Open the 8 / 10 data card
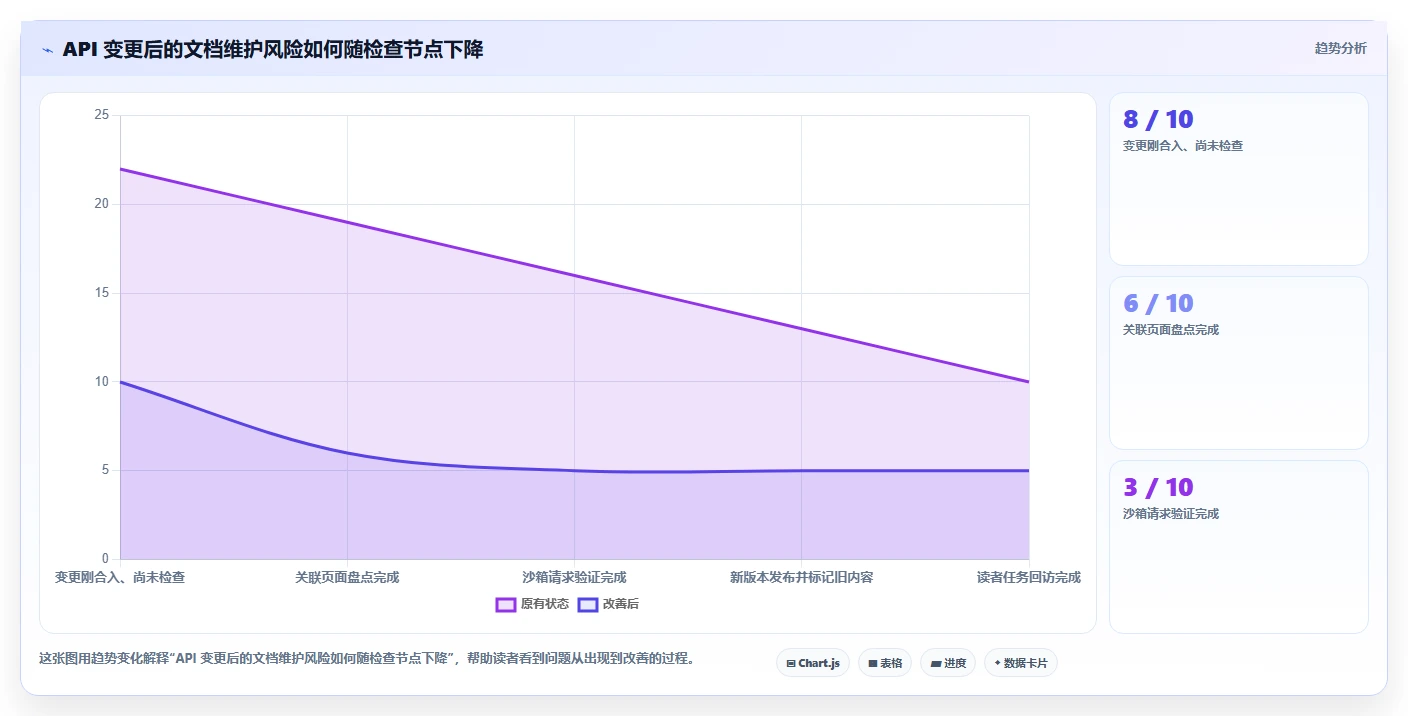The width and height of the screenshot is (1408, 716). pos(1238,179)
